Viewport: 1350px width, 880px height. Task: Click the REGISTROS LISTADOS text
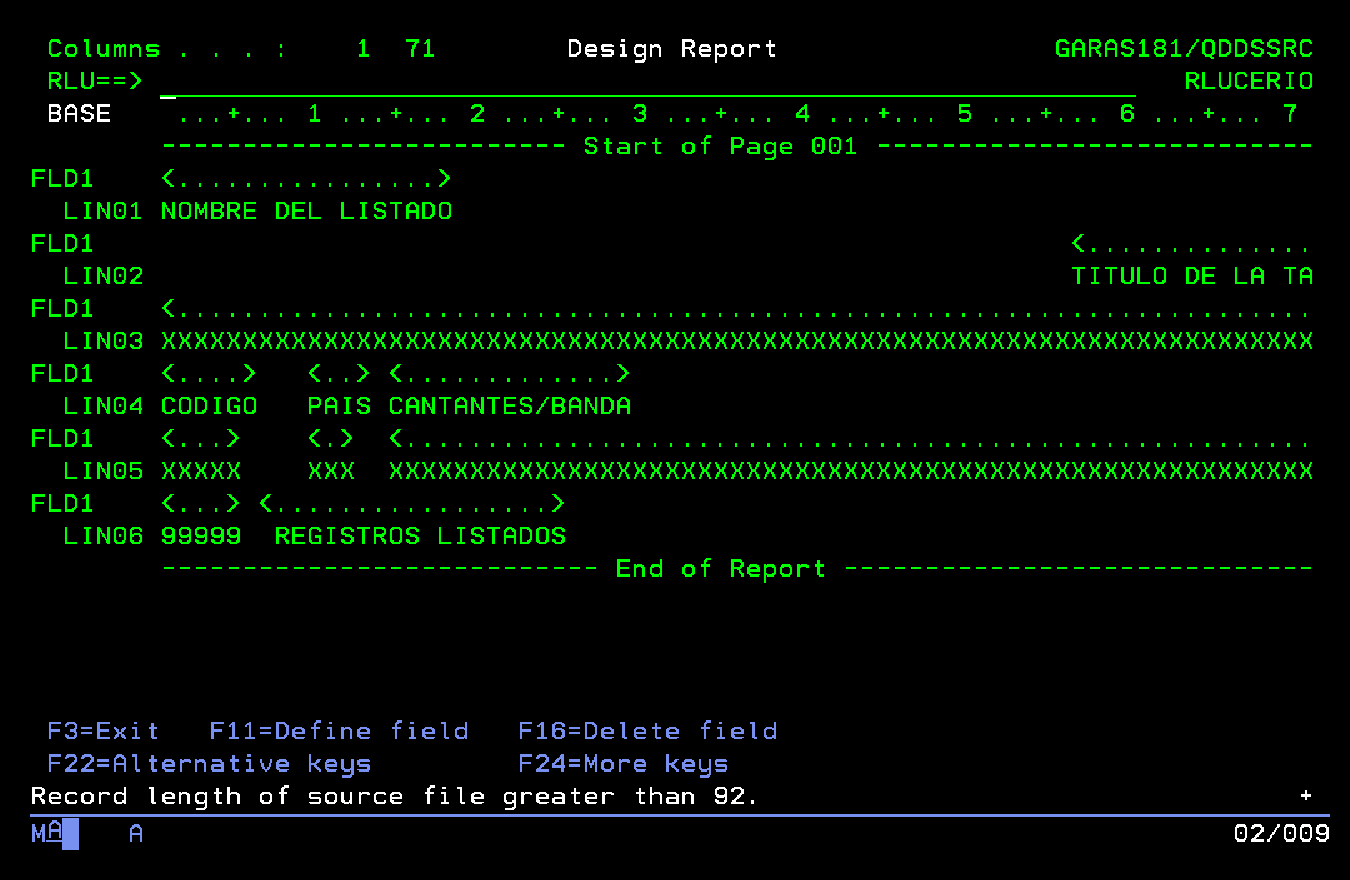(x=420, y=536)
